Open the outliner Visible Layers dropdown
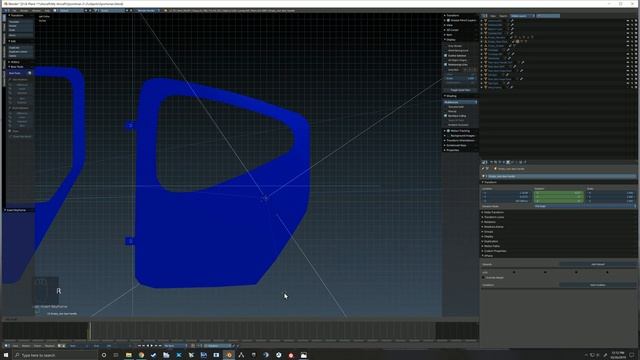 pyautogui.click(x=522, y=16)
